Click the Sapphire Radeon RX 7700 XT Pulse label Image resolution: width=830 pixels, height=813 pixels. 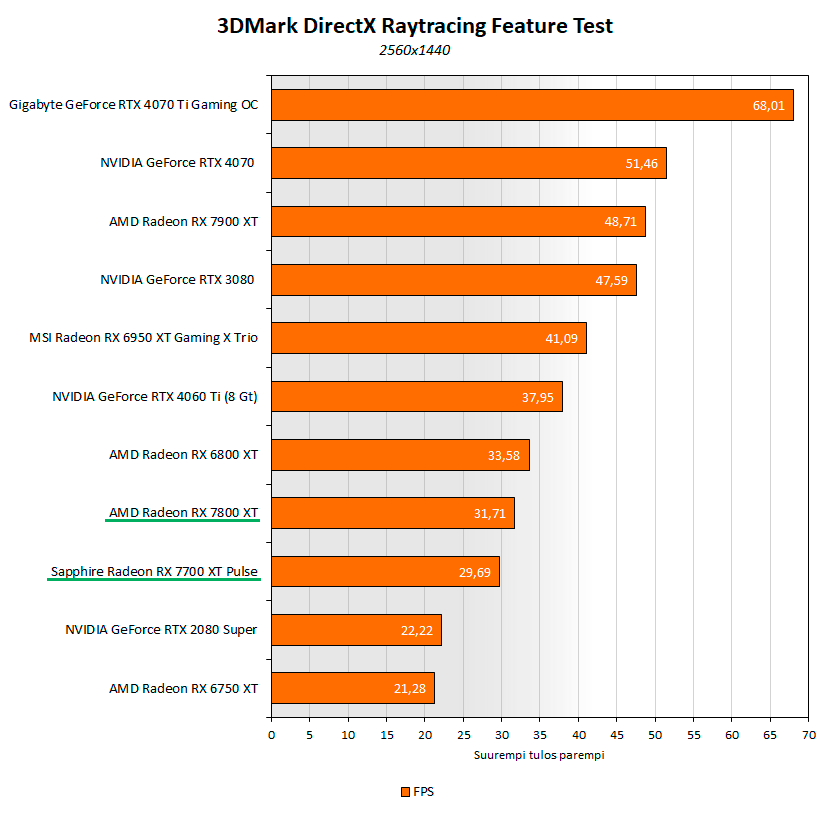(x=154, y=572)
